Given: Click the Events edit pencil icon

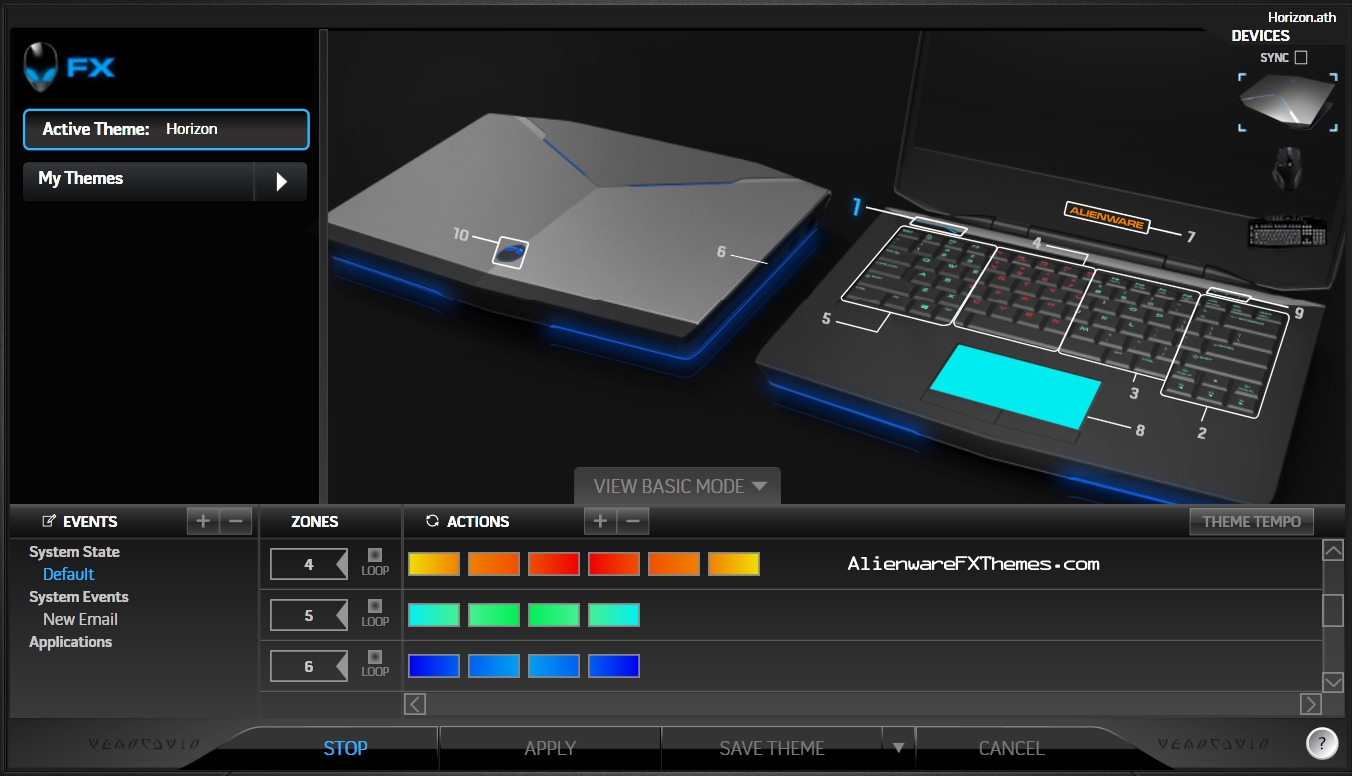Looking at the screenshot, I should tap(48, 521).
